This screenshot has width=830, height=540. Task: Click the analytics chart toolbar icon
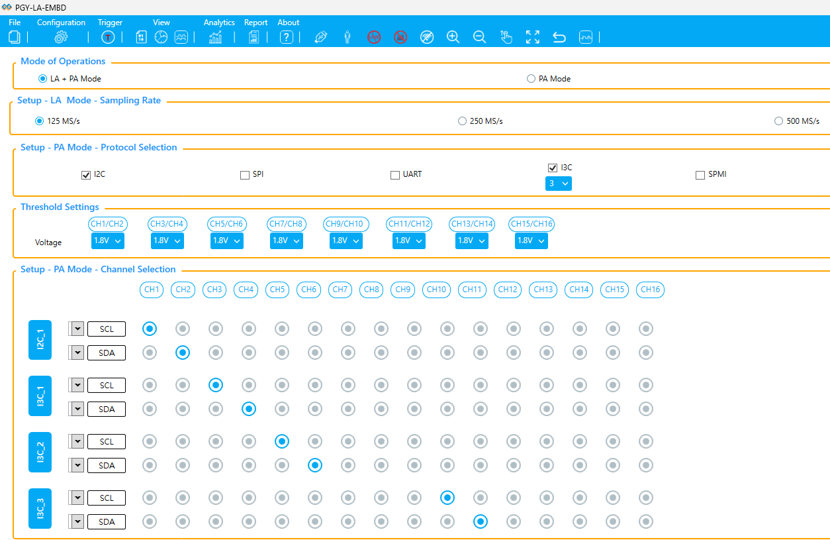click(215, 37)
